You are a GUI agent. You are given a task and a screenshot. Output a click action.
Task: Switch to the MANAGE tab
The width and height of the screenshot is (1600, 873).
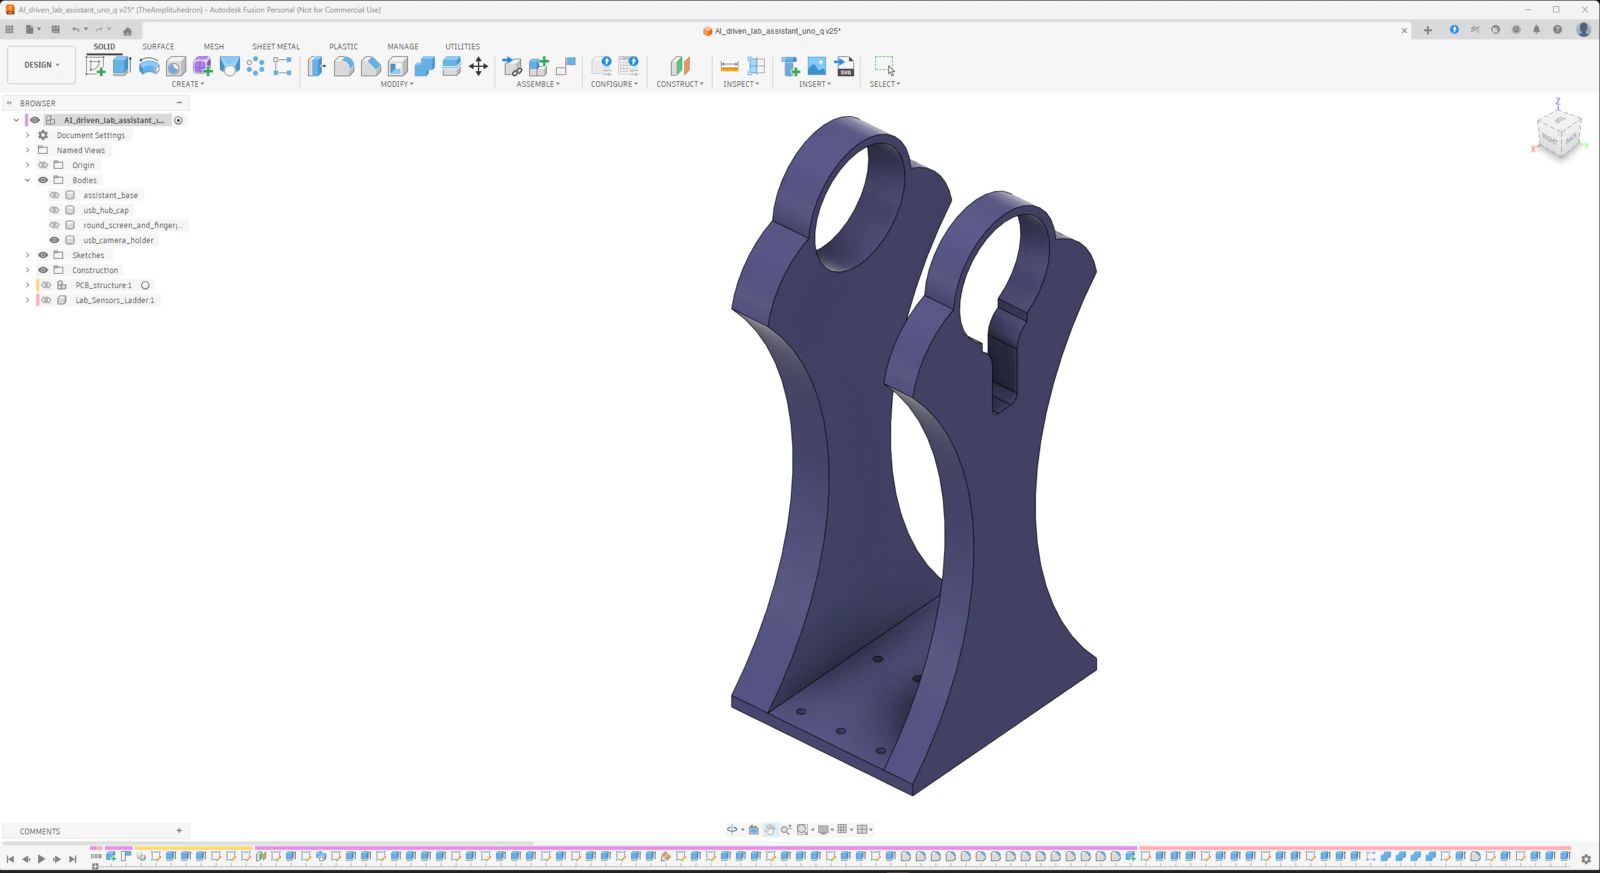pyautogui.click(x=403, y=46)
